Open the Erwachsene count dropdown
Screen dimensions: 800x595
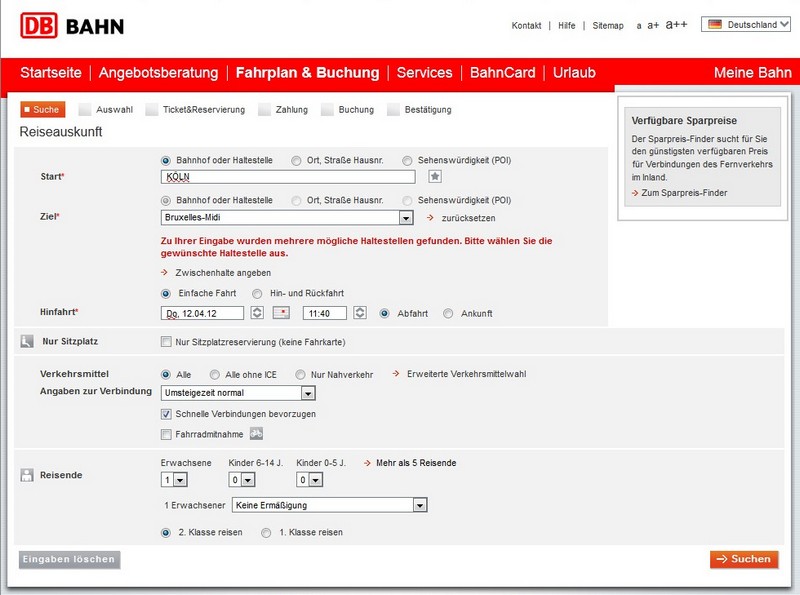tap(174, 480)
